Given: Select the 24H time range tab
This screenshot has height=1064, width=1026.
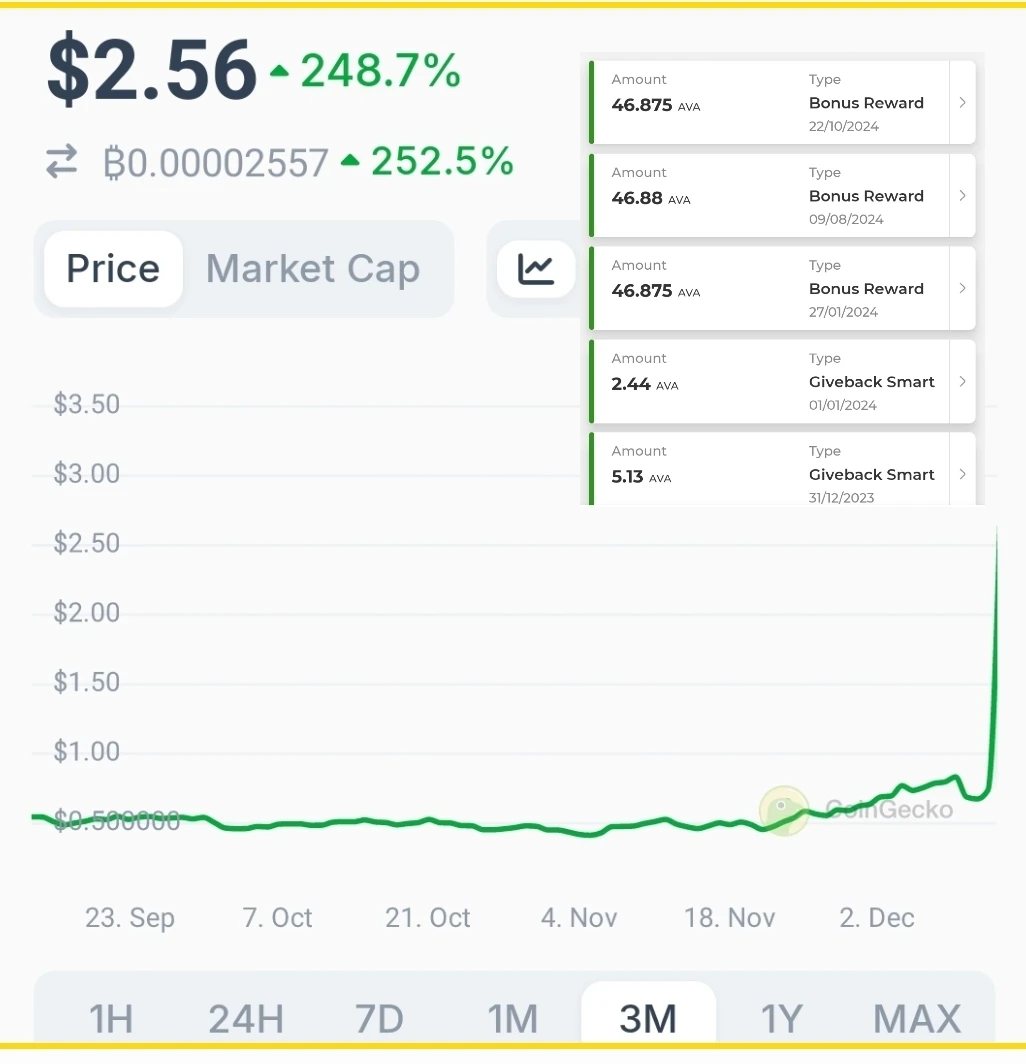Looking at the screenshot, I should pos(246,1019).
